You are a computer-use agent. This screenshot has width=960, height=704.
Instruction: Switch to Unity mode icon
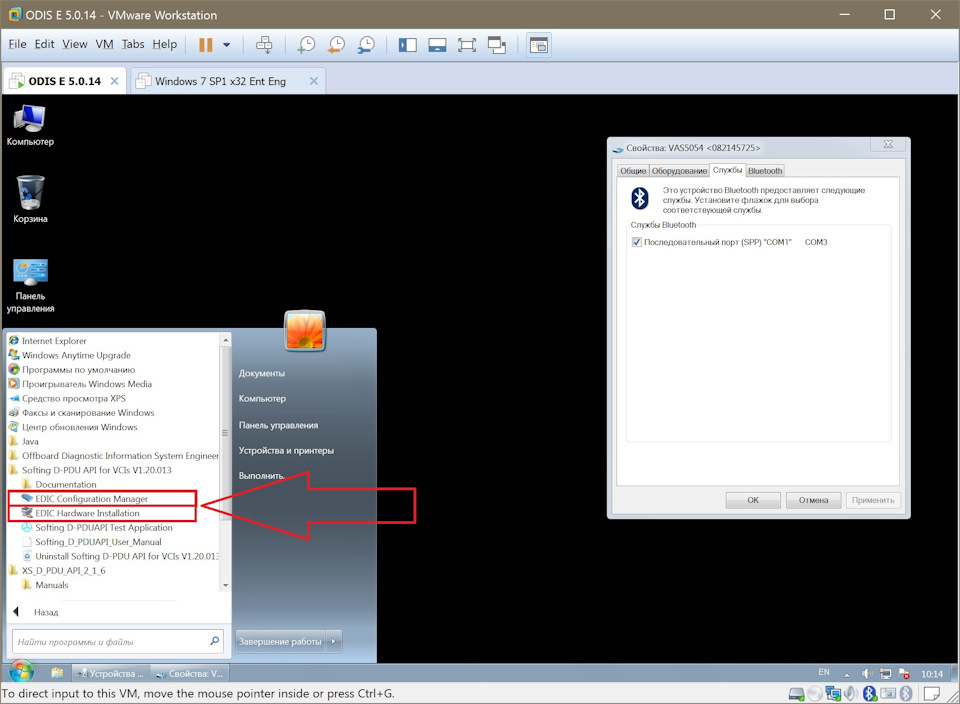point(497,45)
